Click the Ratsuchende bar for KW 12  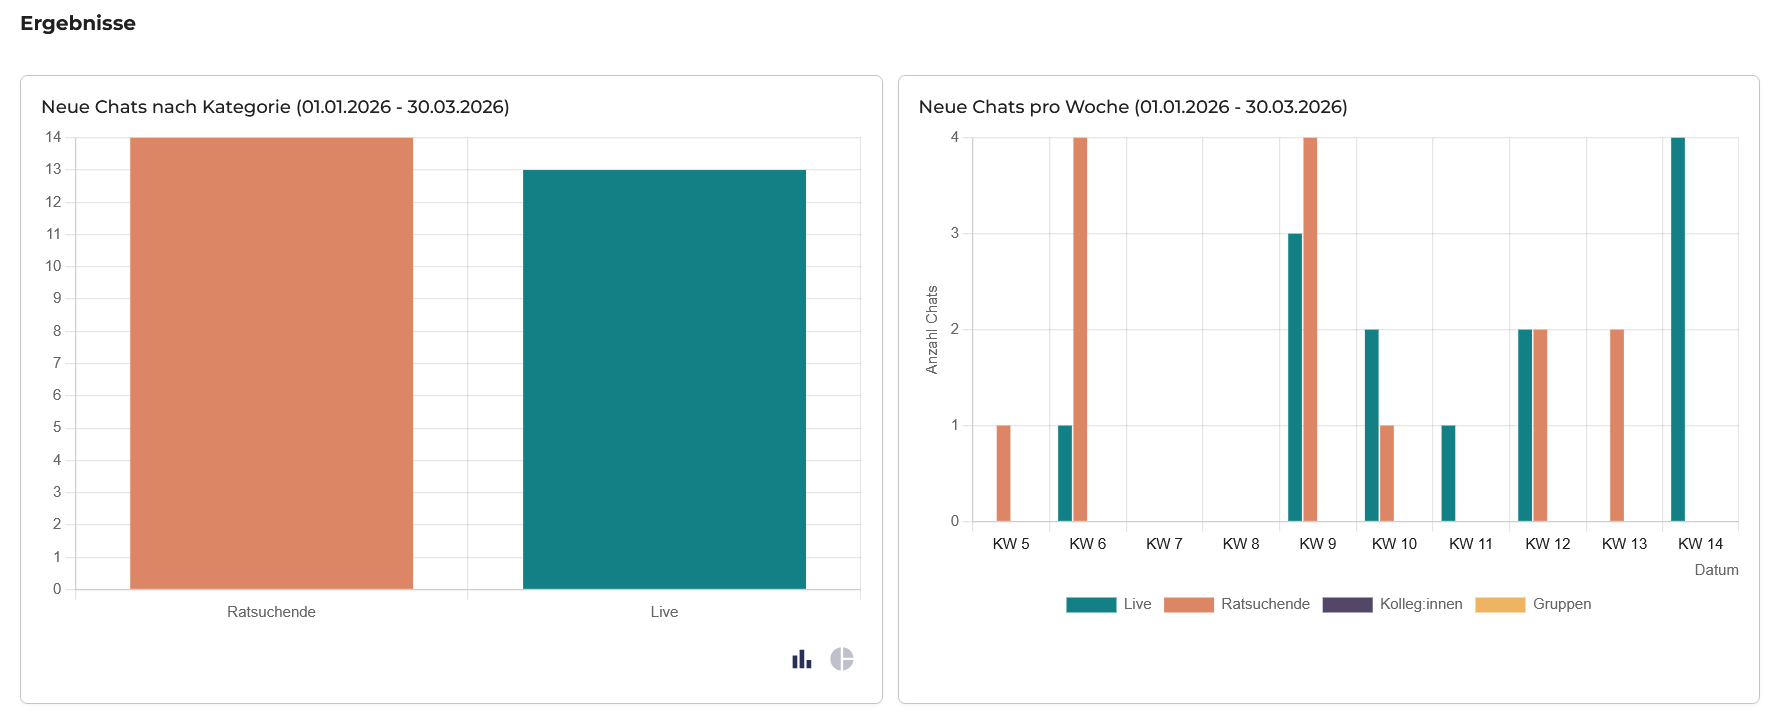[x=1540, y=425]
